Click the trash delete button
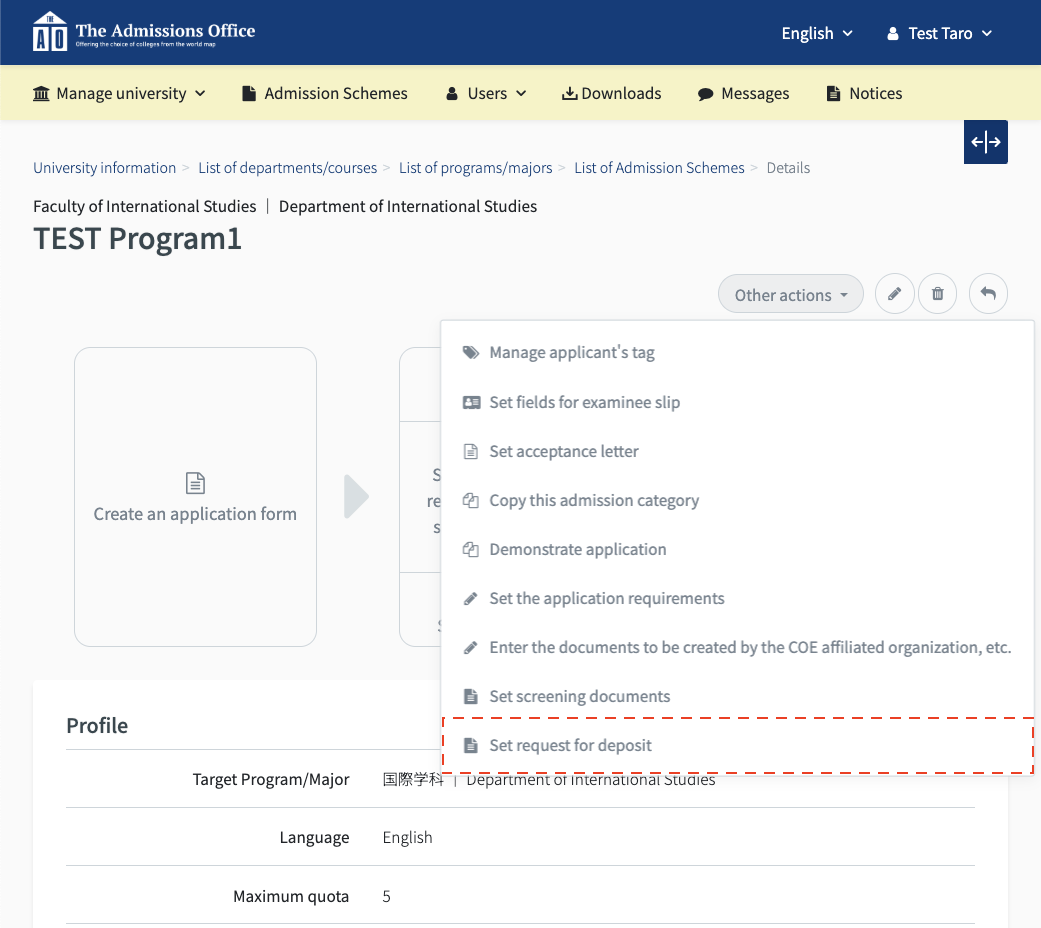 click(937, 293)
